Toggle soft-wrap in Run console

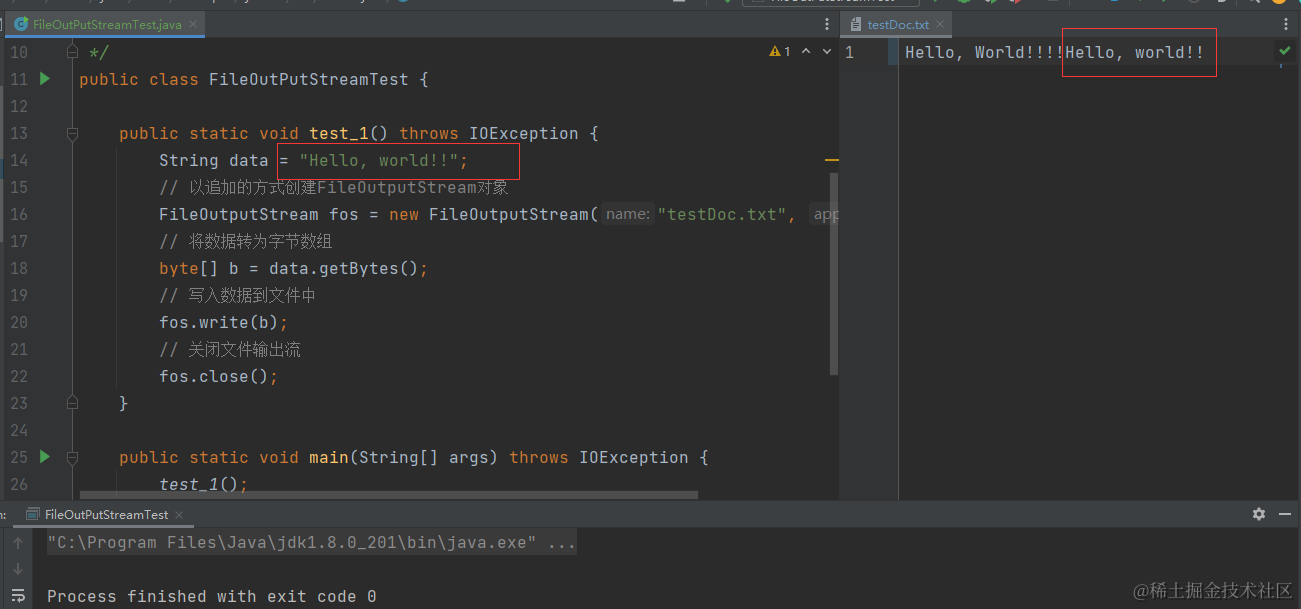[x=18, y=596]
